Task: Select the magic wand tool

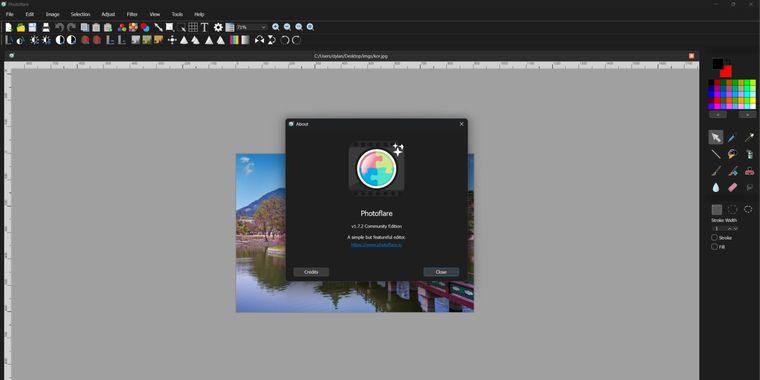Action: (749, 138)
